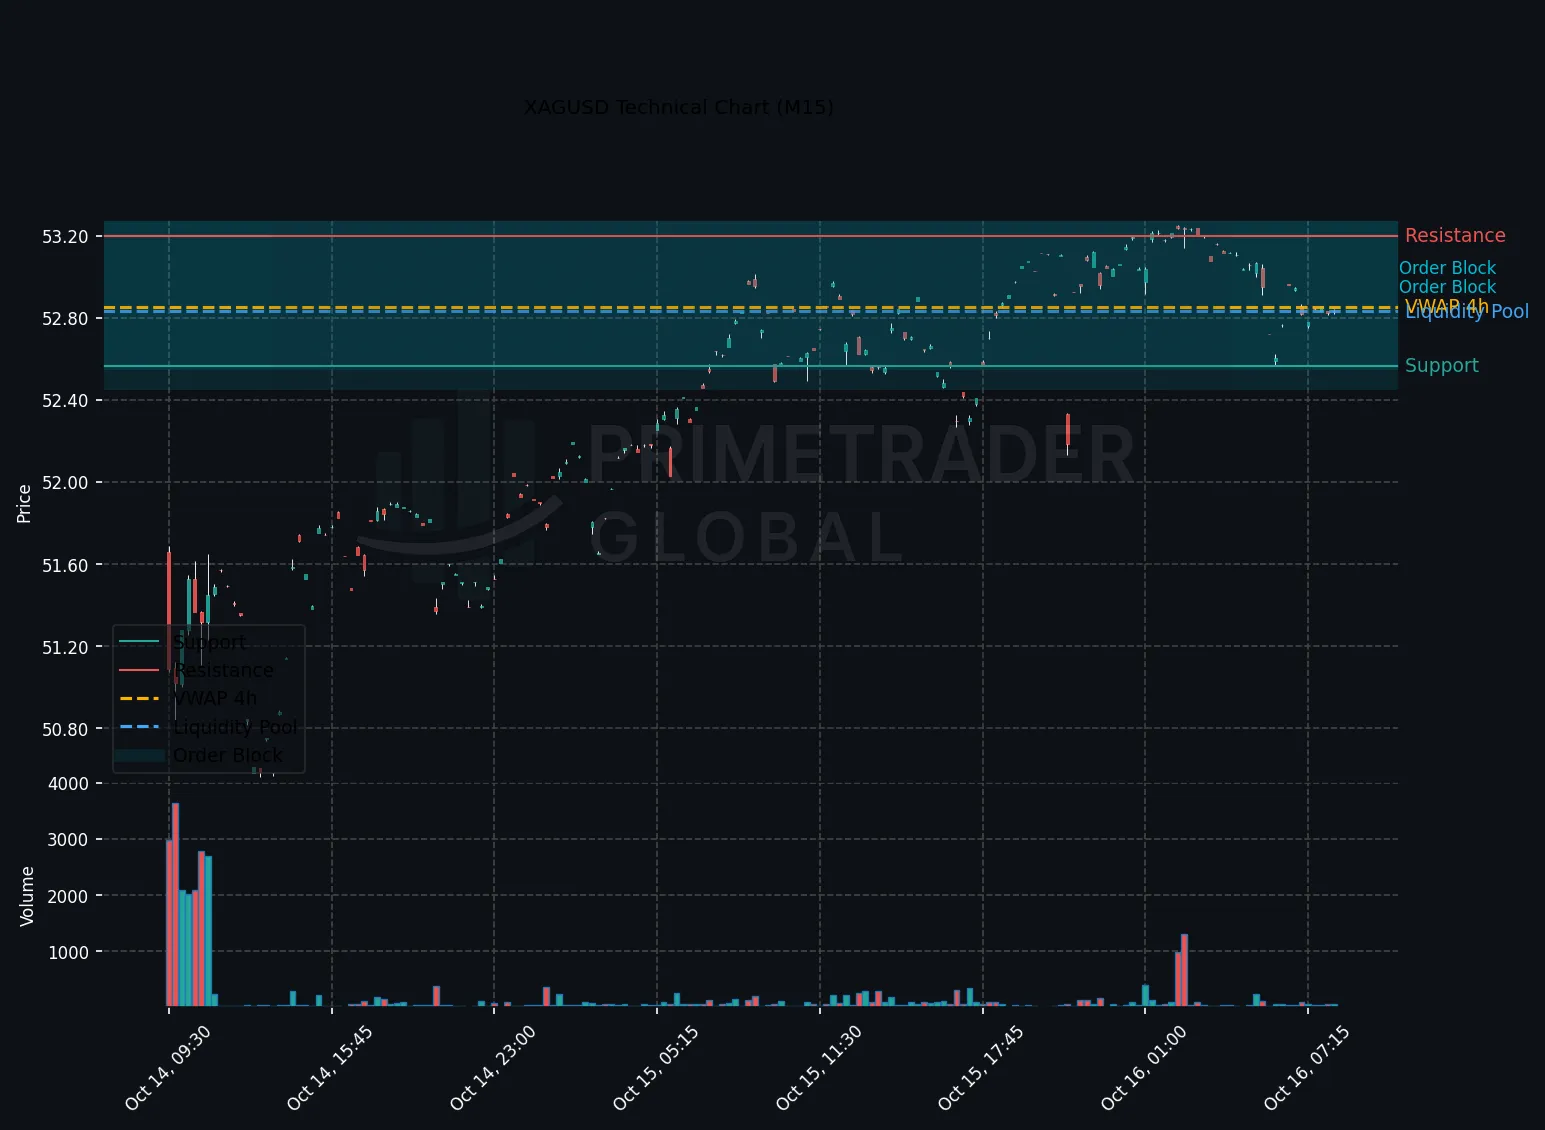This screenshot has width=1545, height=1130.
Task: Click the red volume spike bar after Oct 16, 01:00
Action: 1184,970
